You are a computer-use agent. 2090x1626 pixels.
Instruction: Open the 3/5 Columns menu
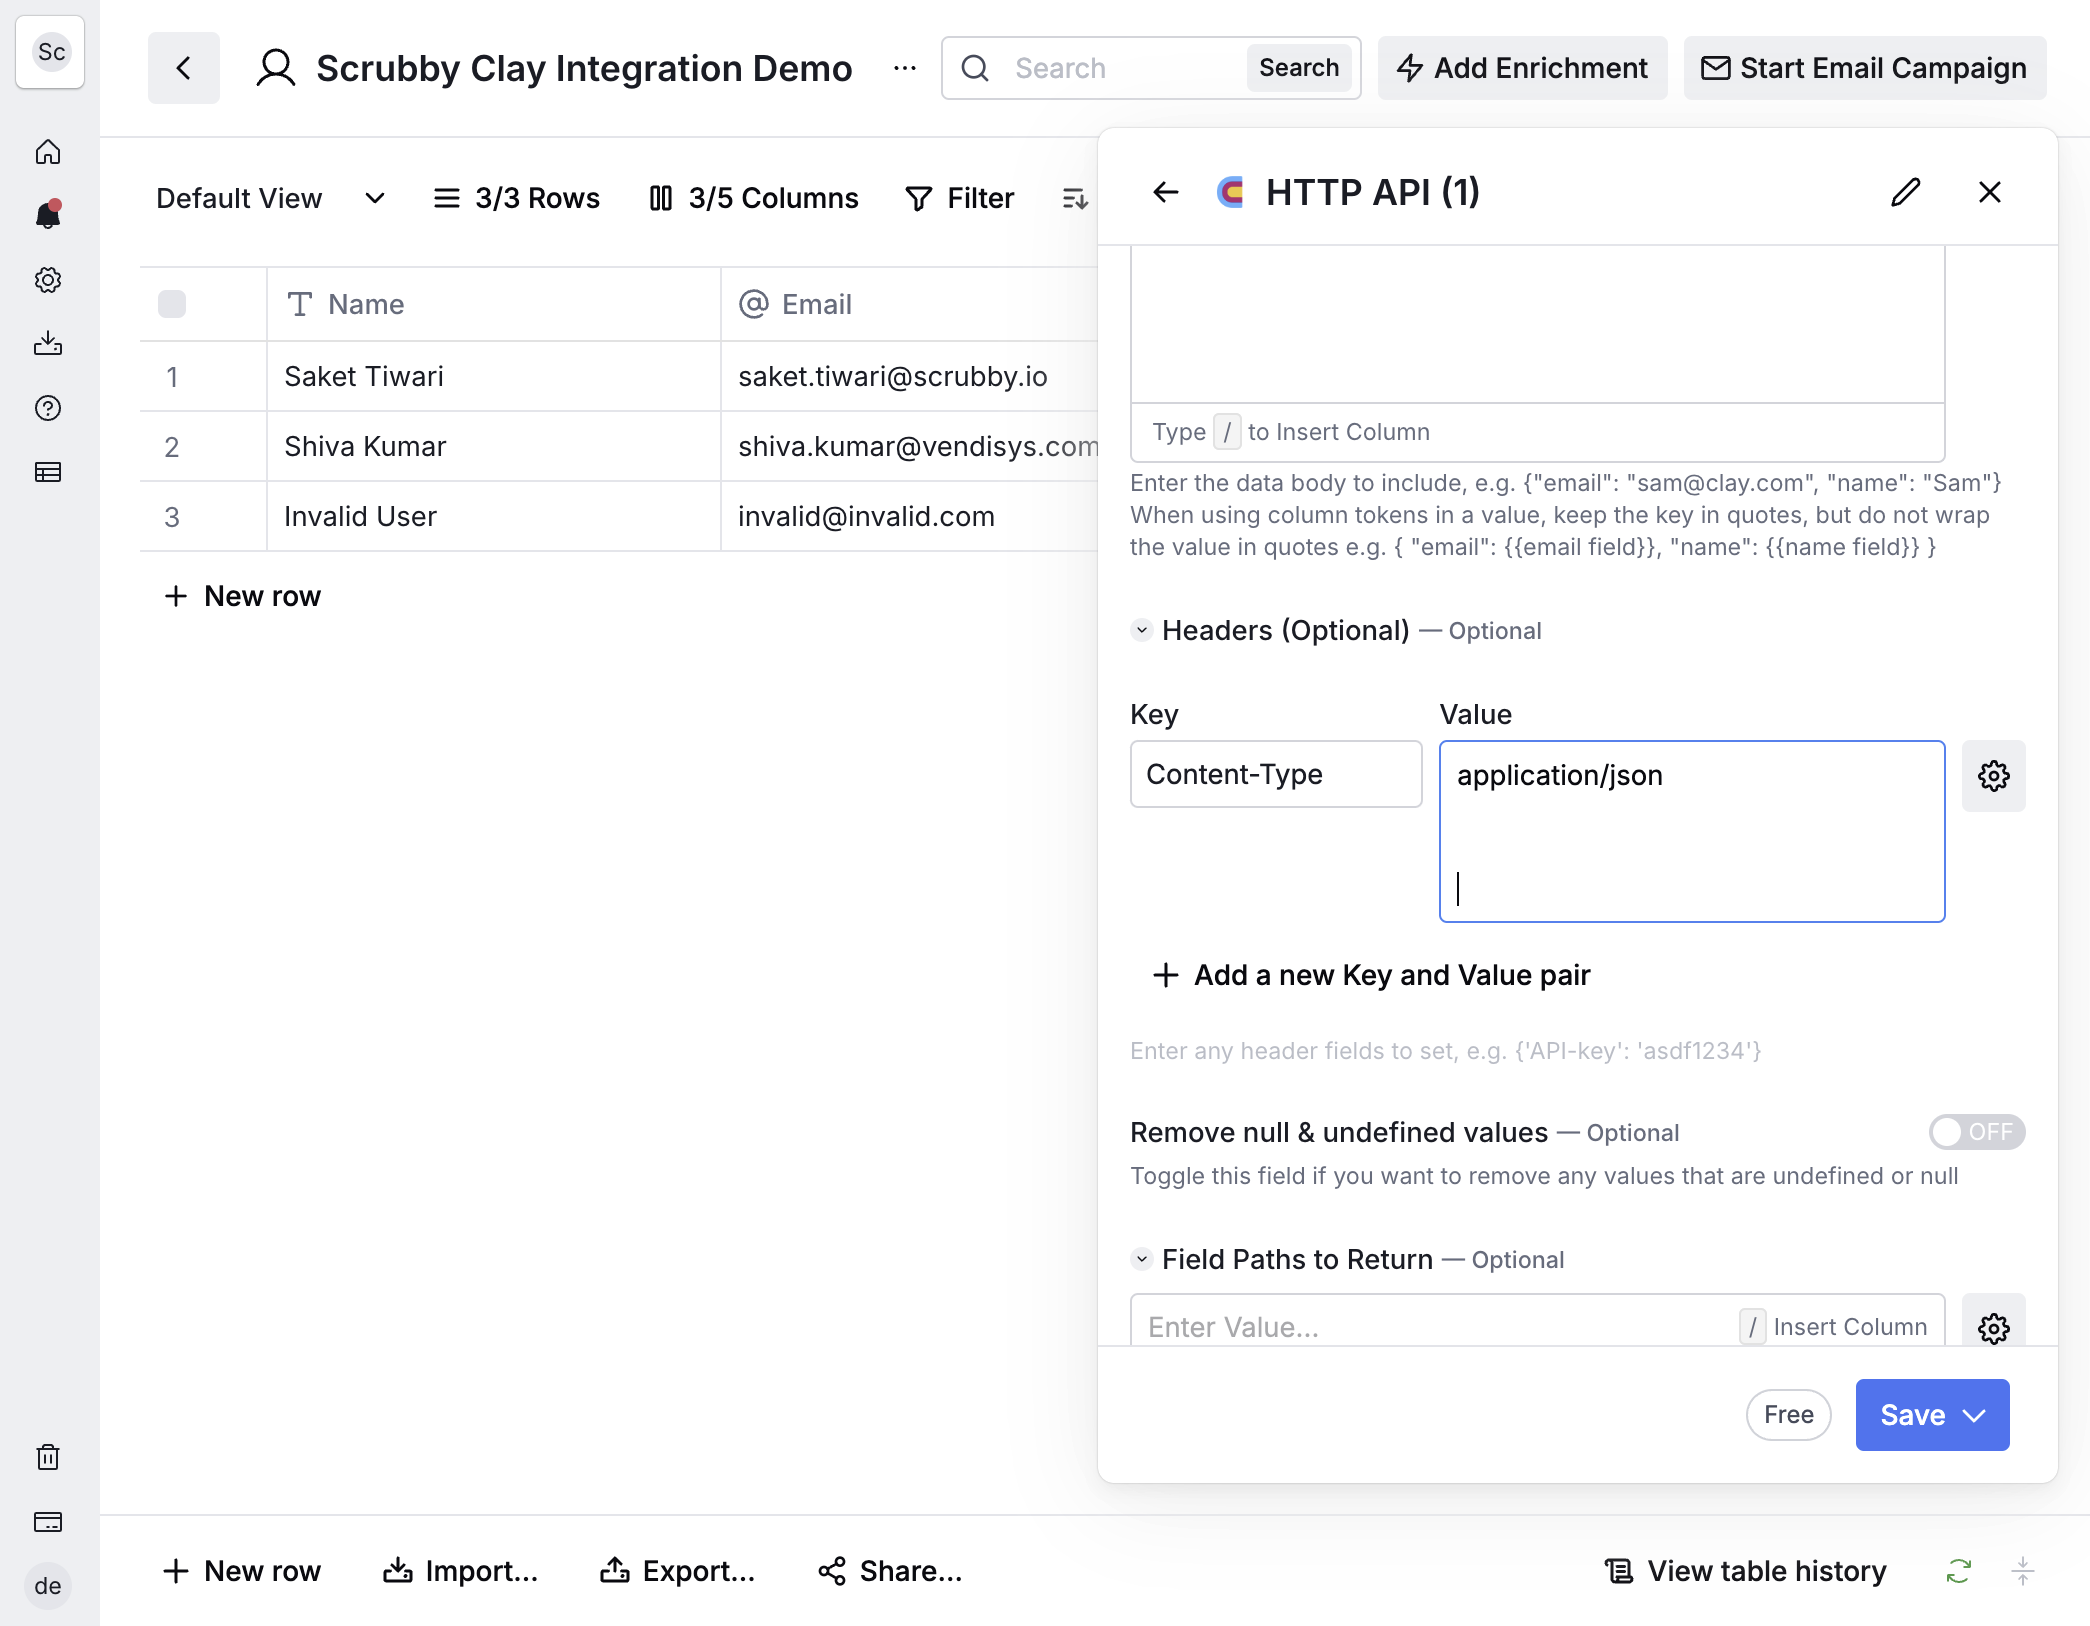coord(754,198)
